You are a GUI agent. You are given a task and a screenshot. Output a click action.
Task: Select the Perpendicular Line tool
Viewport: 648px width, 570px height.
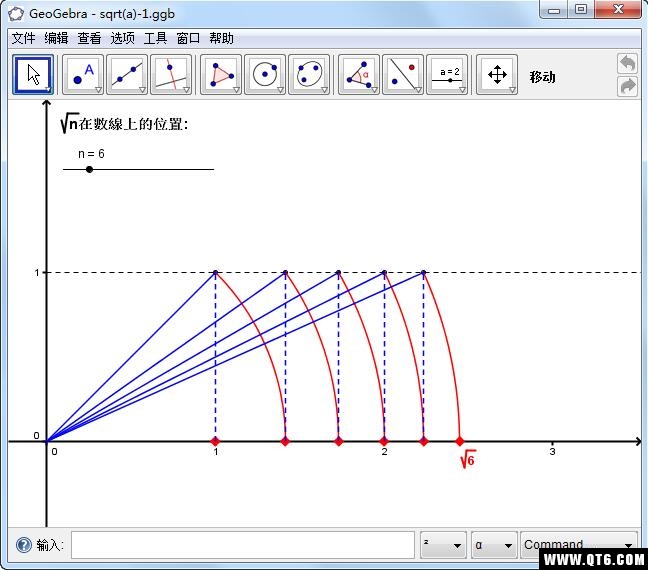pyautogui.click(x=171, y=75)
